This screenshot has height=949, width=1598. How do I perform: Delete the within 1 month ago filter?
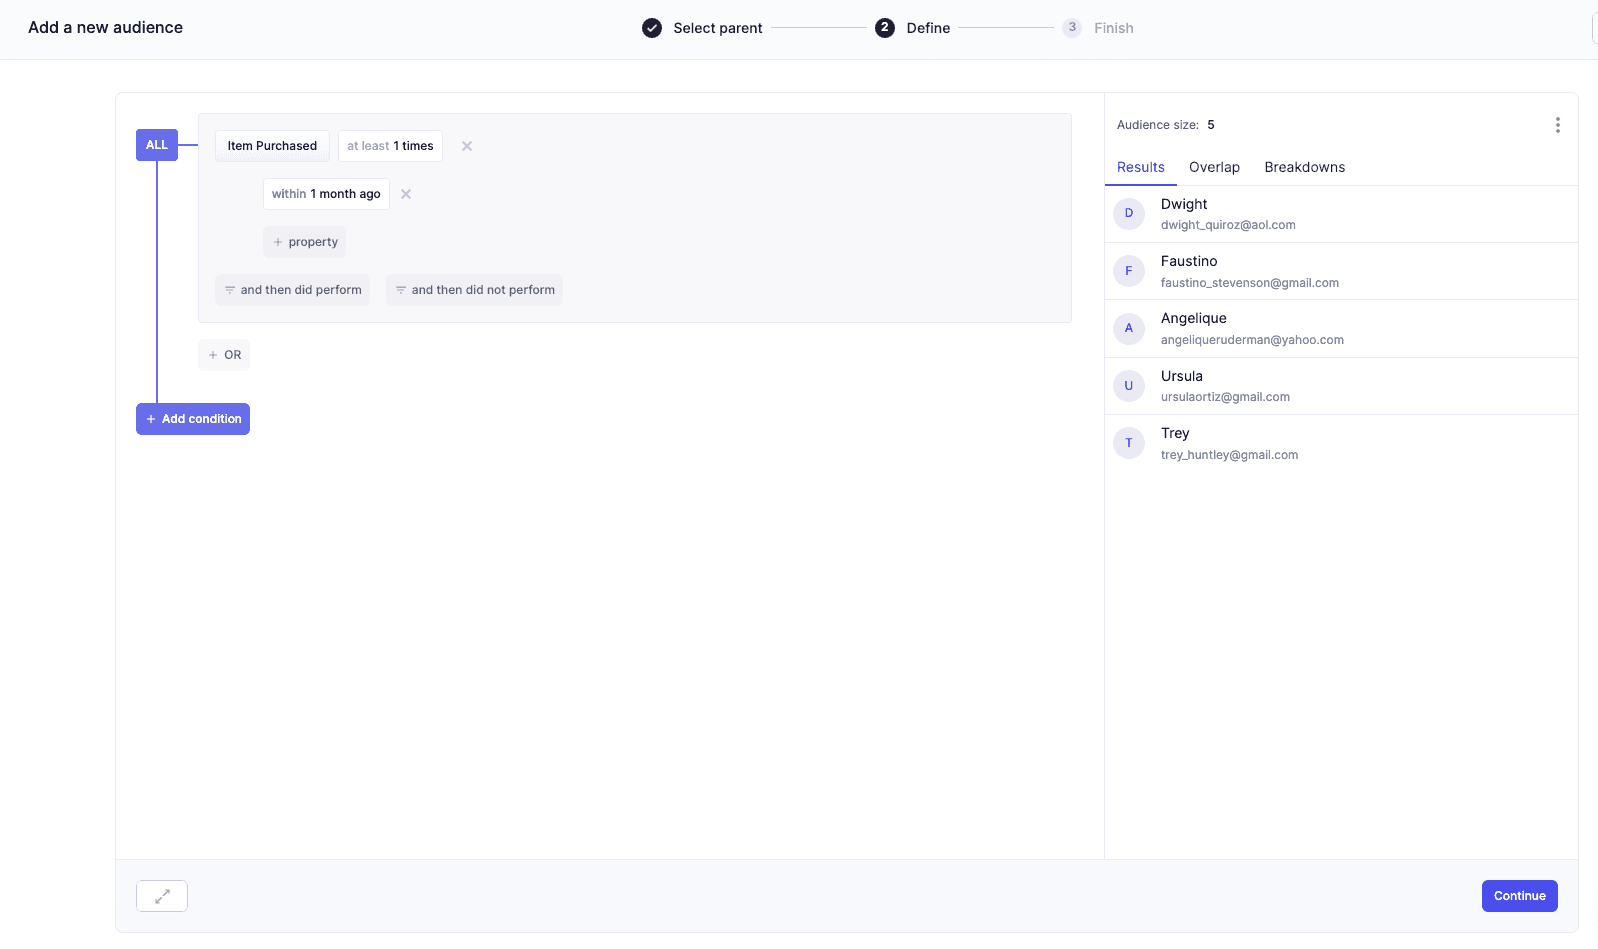tap(406, 194)
